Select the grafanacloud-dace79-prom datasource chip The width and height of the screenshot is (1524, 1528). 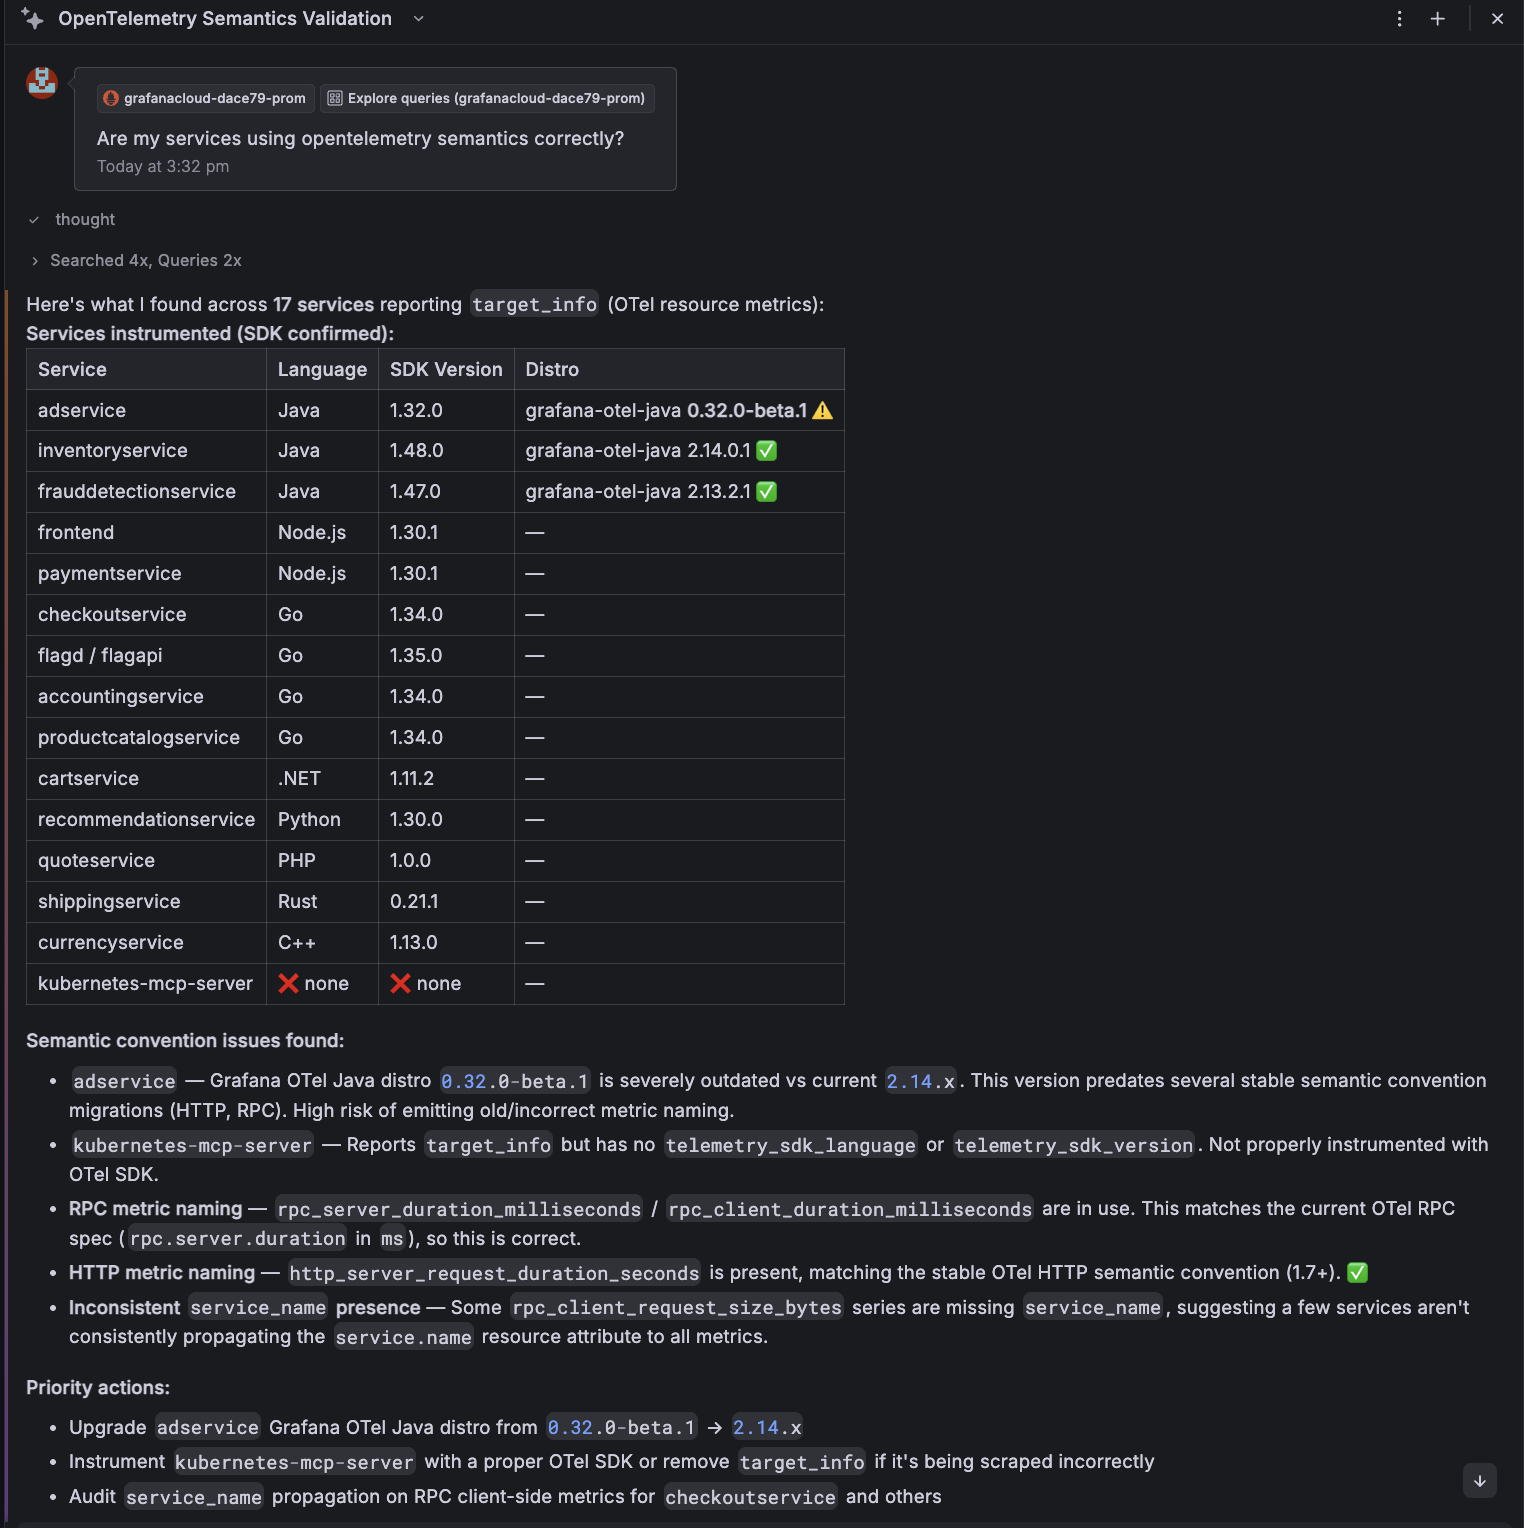(205, 98)
